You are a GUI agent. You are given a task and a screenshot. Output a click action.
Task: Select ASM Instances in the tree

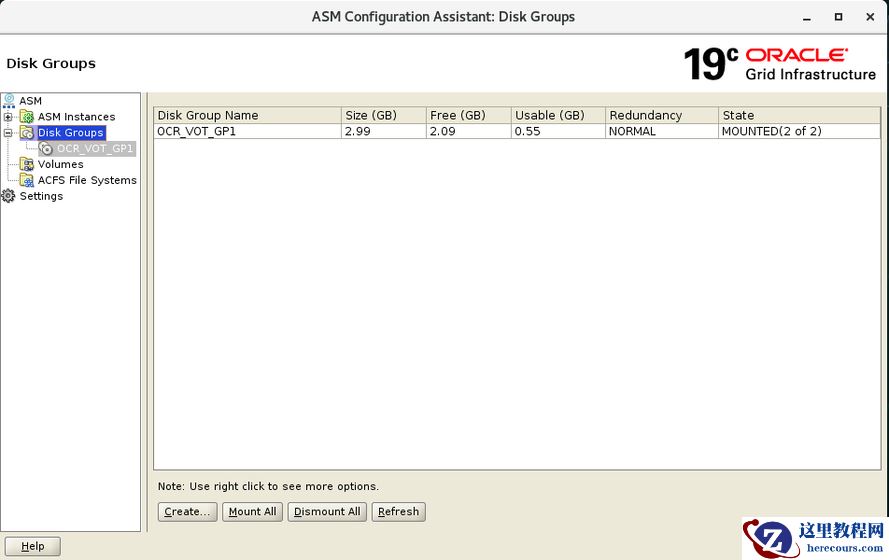pyautogui.click(x=77, y=117)
